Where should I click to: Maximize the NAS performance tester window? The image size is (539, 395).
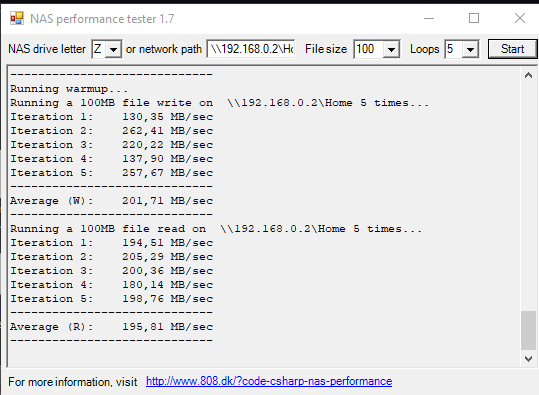pyautogui.click(x=474, y=18)
